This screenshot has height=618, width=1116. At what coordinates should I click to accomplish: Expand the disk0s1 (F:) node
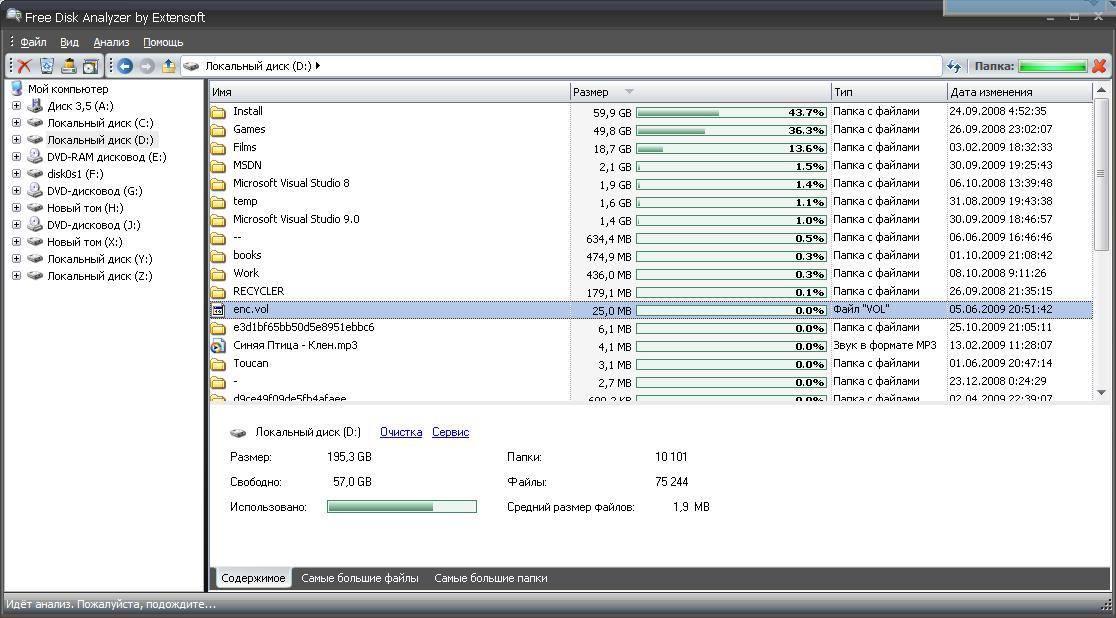(16, 174)
